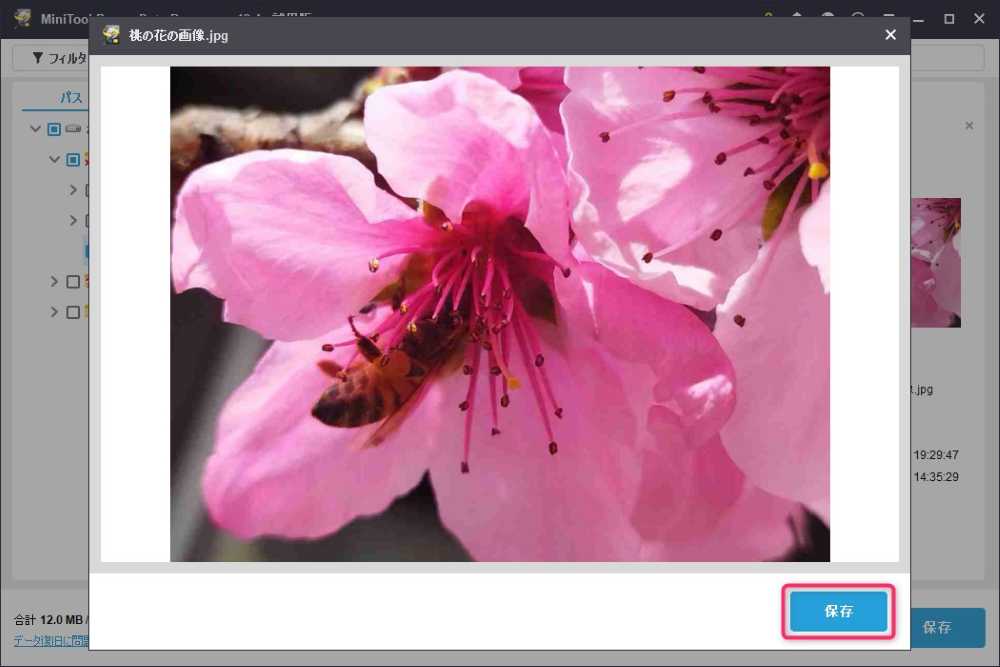Toggle the top-level drive checkbox
Viewport: 1000px width, 667px height.
coord(55,129)
